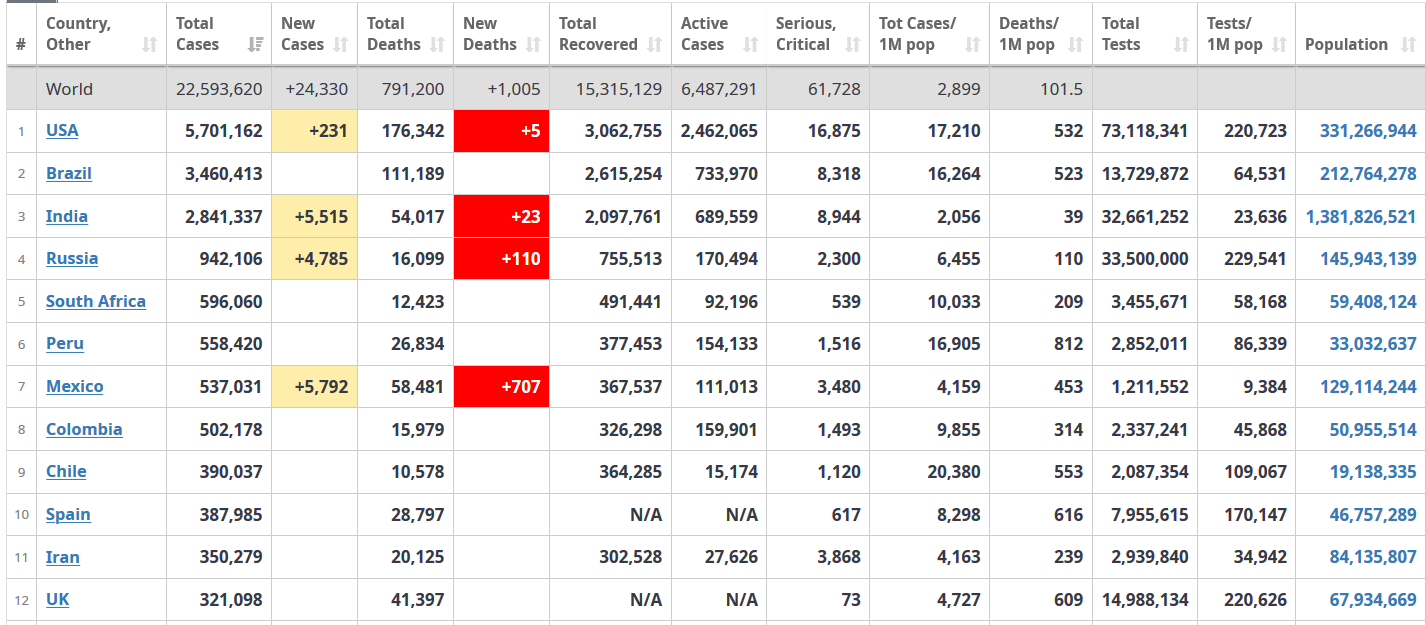Click sort arrows next to New Deaths
1426x625 pixels.
click(x=533, y=45)
